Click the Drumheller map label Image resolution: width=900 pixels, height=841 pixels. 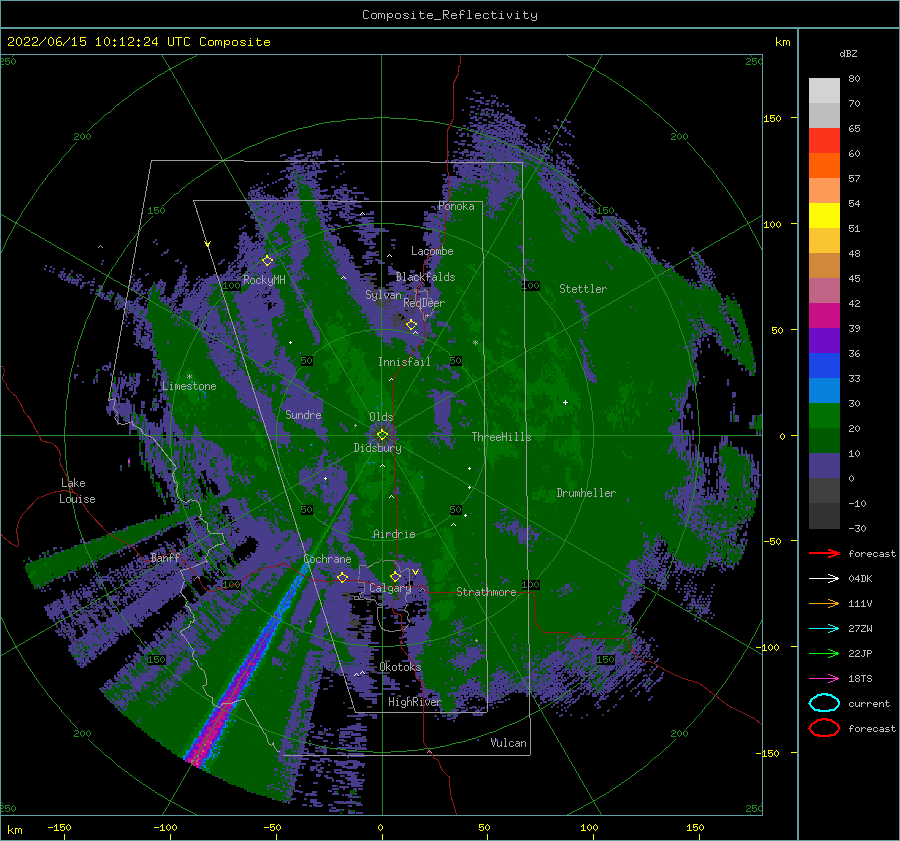pyautogui.click(x=586, y=493)
